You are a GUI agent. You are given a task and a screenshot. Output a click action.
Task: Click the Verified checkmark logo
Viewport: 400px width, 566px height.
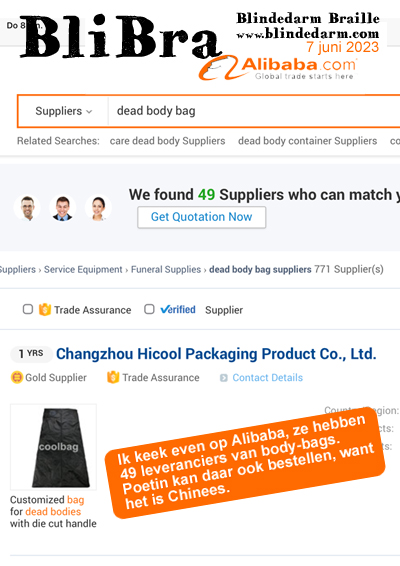[x=178, y=309]
